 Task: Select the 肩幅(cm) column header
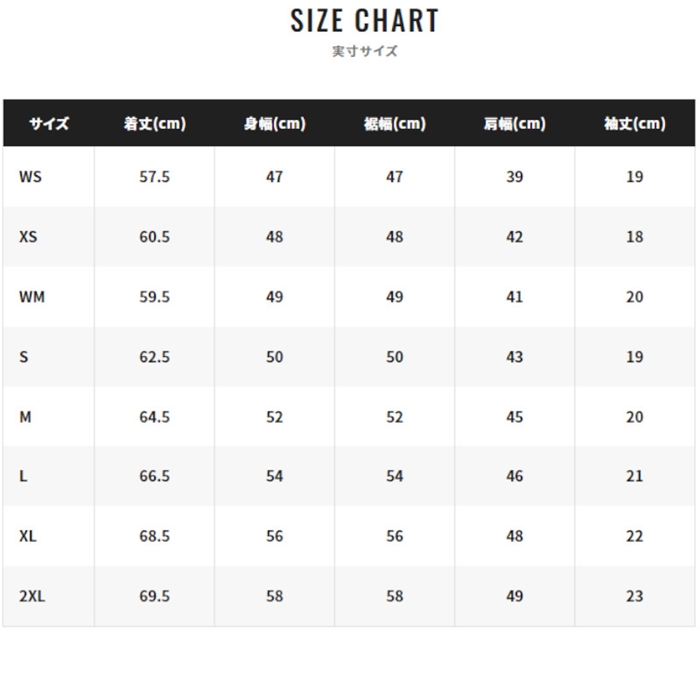515,124
